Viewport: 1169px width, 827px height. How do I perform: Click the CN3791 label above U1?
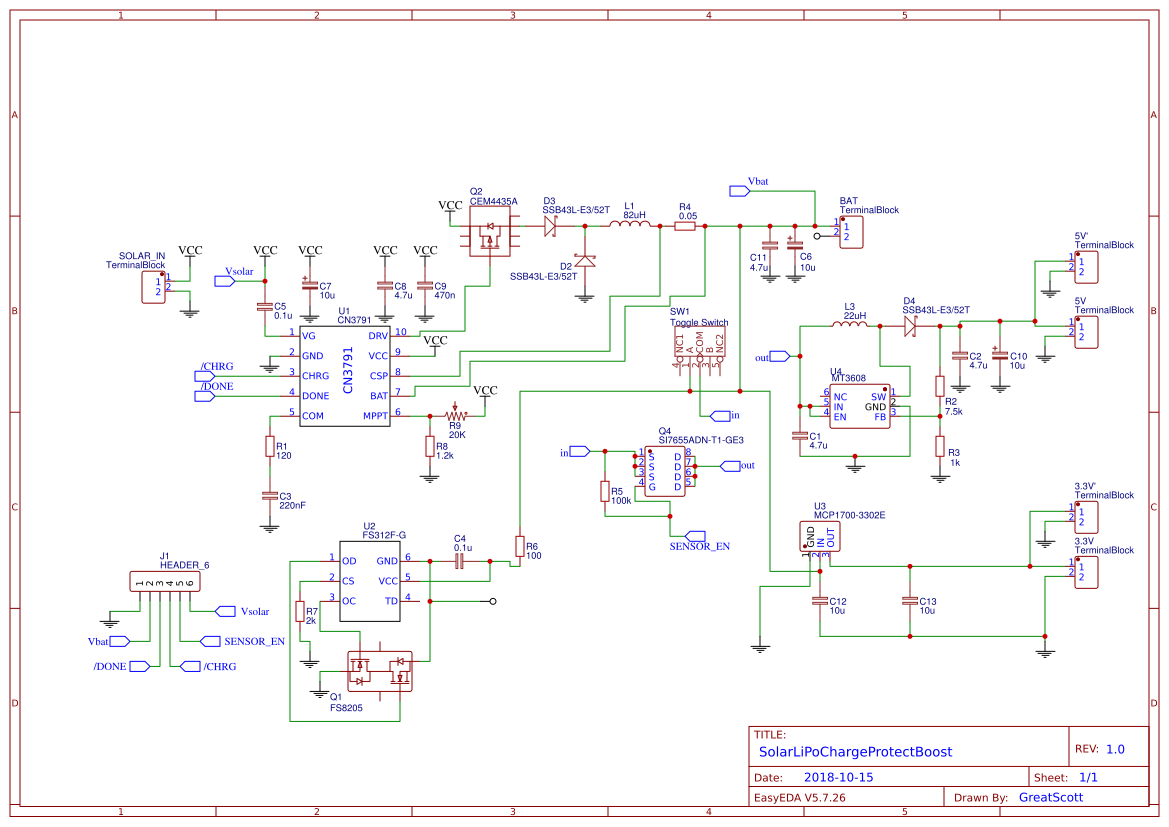pos(354,320)
